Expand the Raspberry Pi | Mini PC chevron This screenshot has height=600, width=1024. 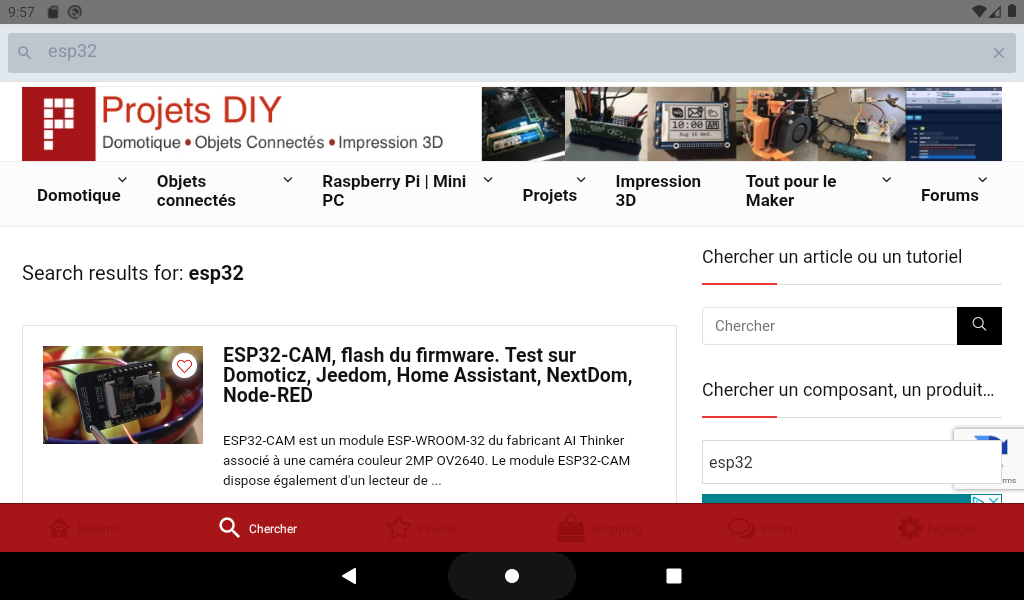point(488,180)
